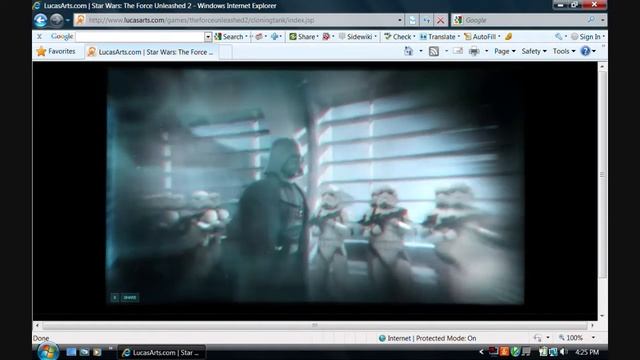Open the Tools menu
The height and width of the screenshot is (360, 640).
tap(564, 51)
